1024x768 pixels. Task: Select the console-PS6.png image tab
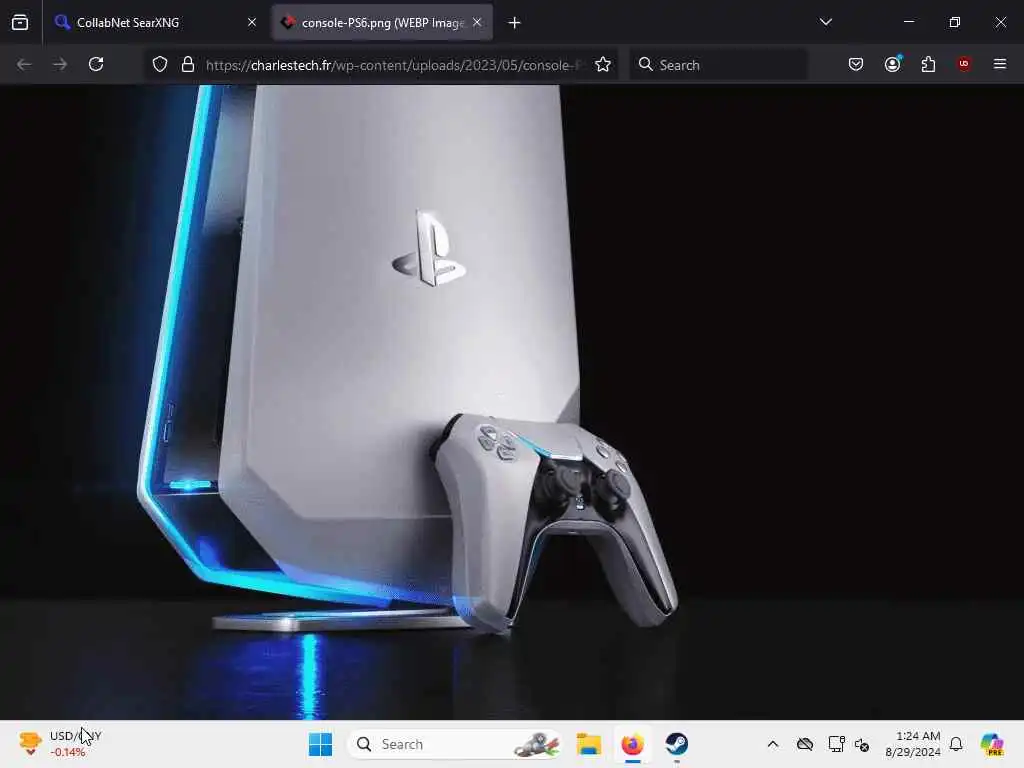click(x=382, y=23)
